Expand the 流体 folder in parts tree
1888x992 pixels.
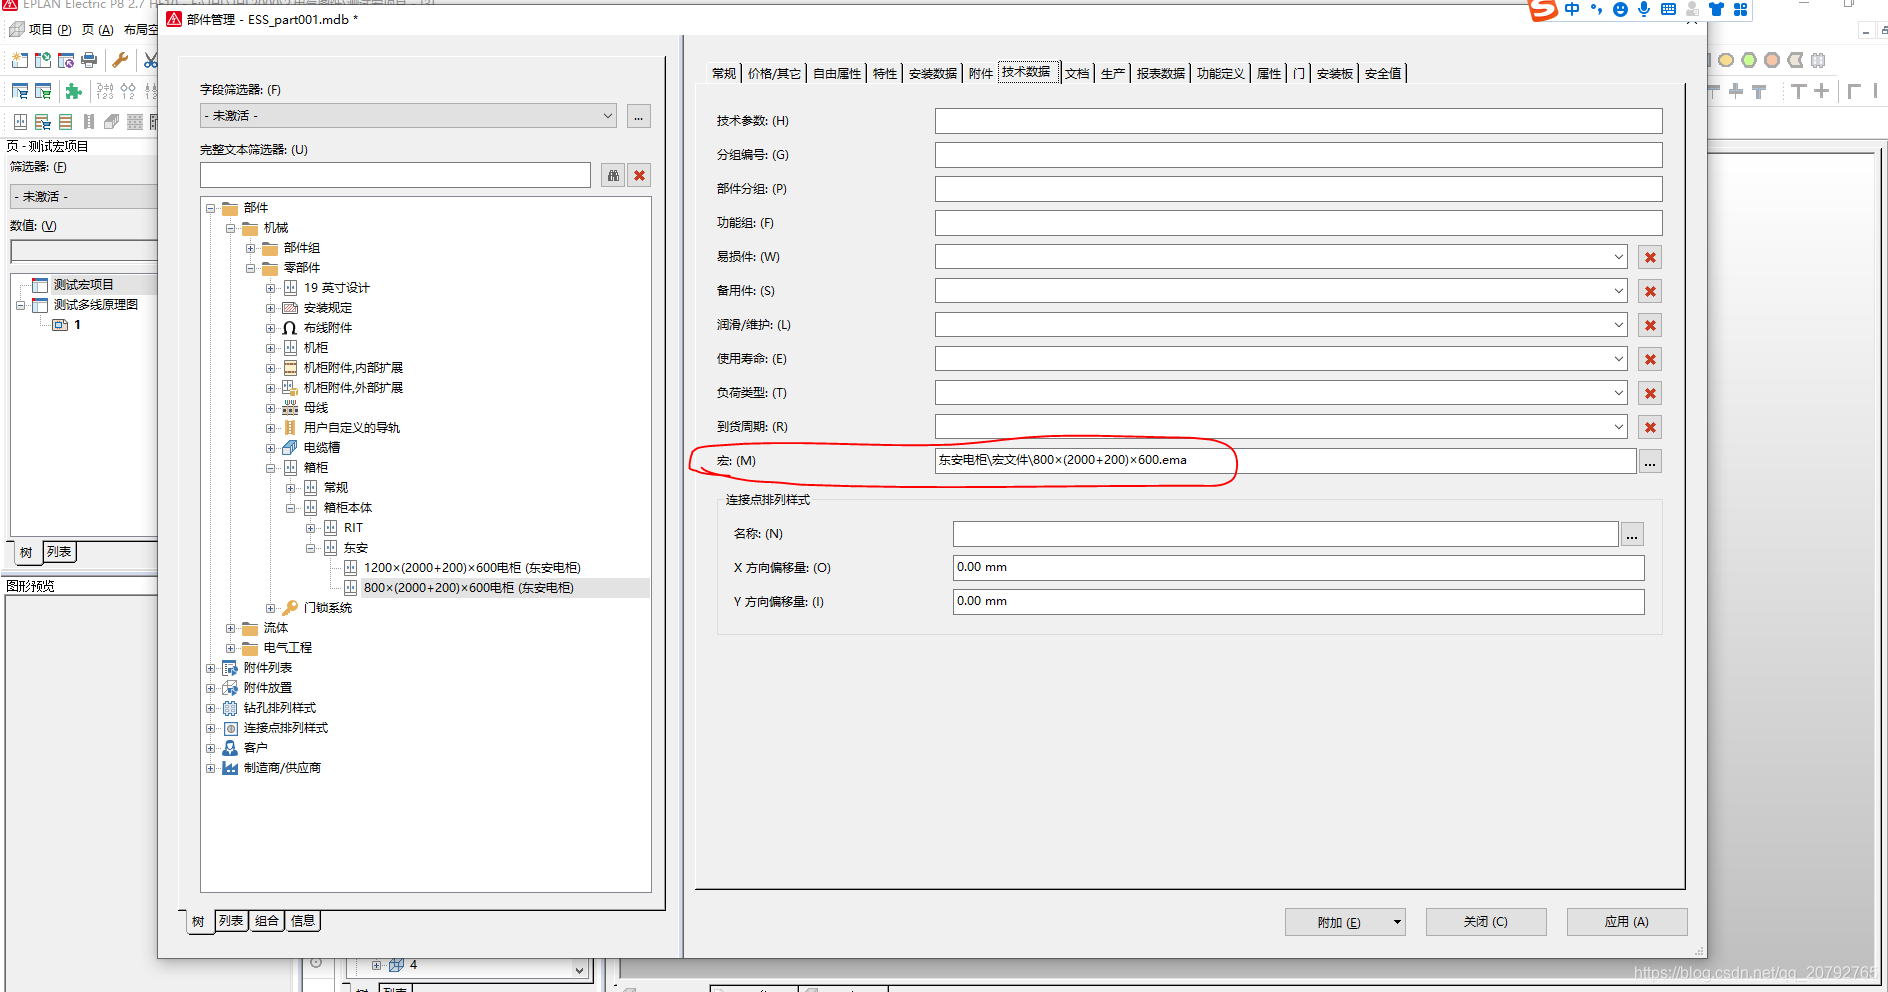(x=231, y=628)
